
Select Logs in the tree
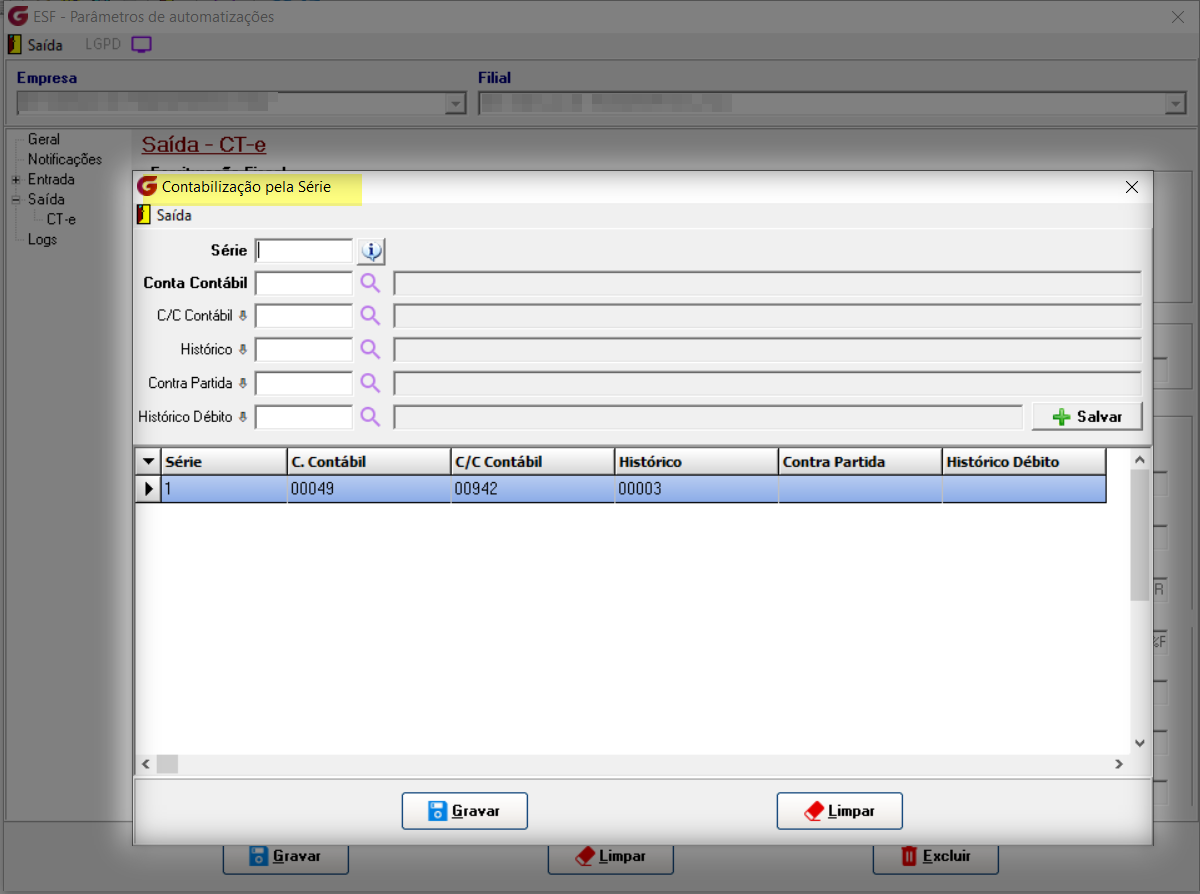(x=42, y=240)
